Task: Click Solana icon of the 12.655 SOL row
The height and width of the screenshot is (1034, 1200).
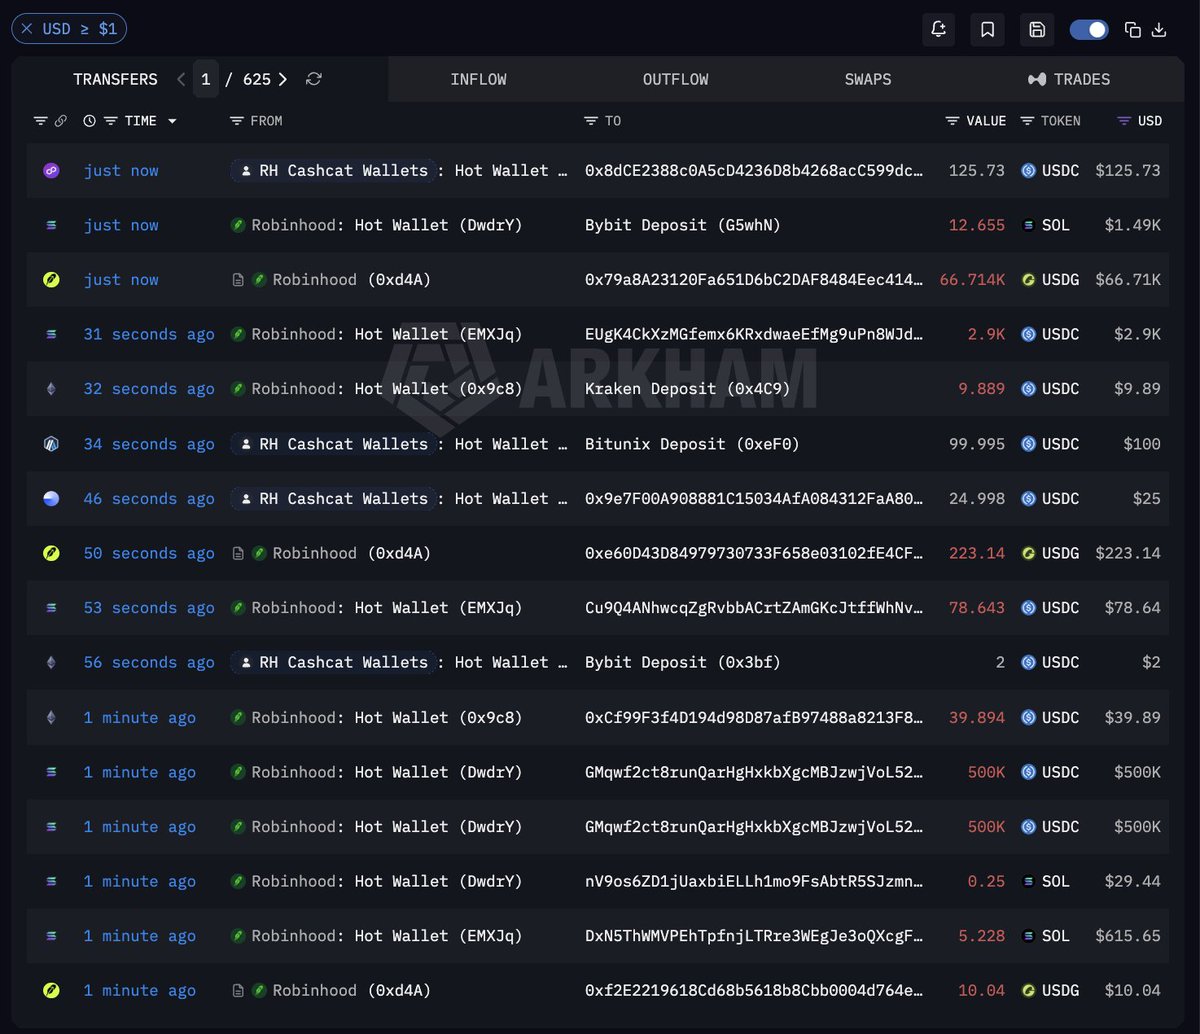Action: point(51,226)
